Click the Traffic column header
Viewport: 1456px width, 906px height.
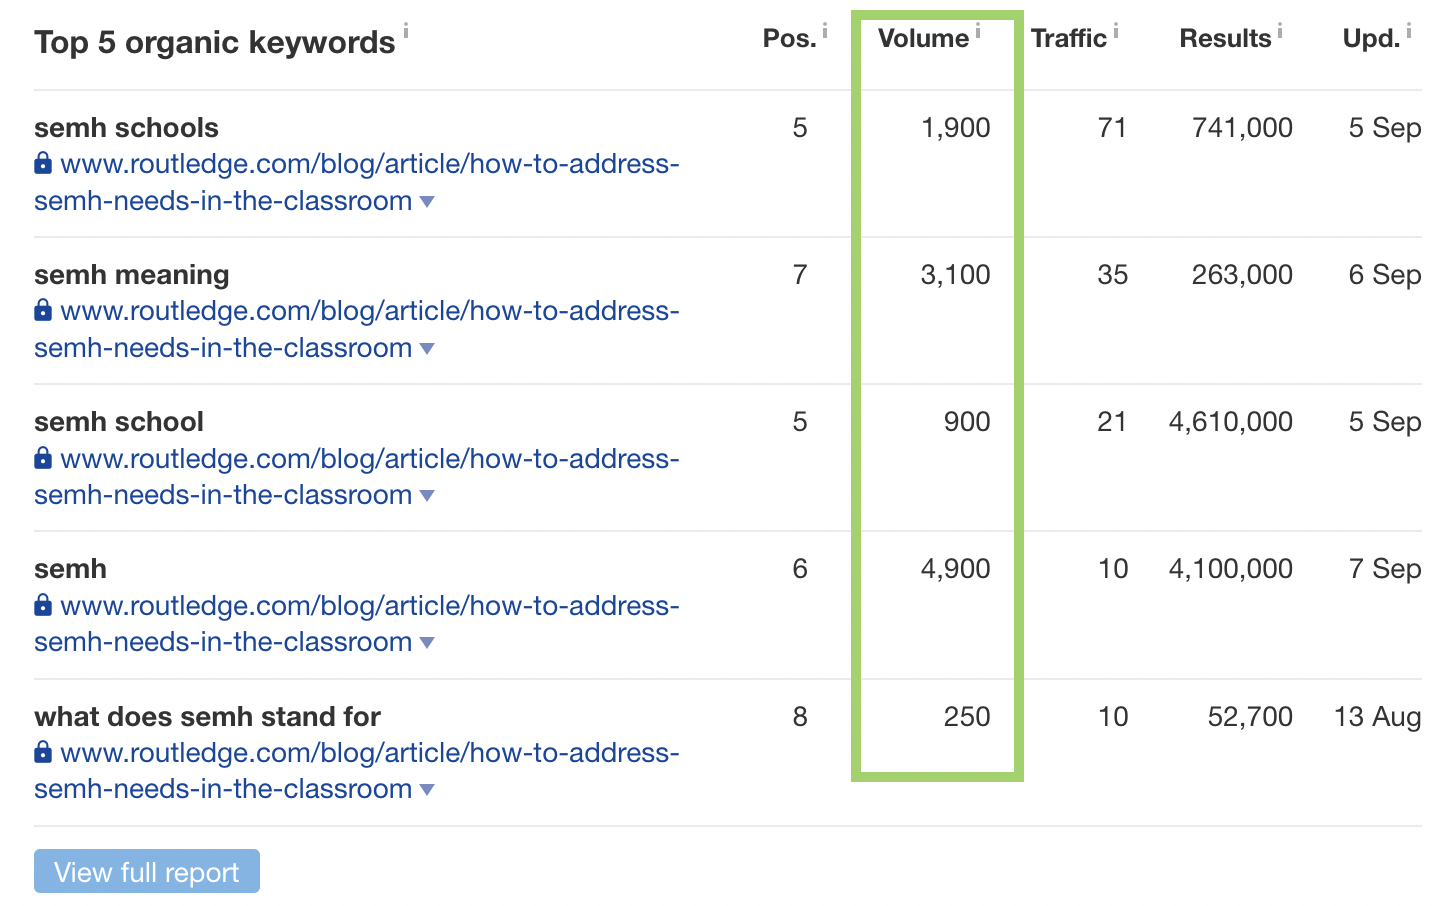1068,39
